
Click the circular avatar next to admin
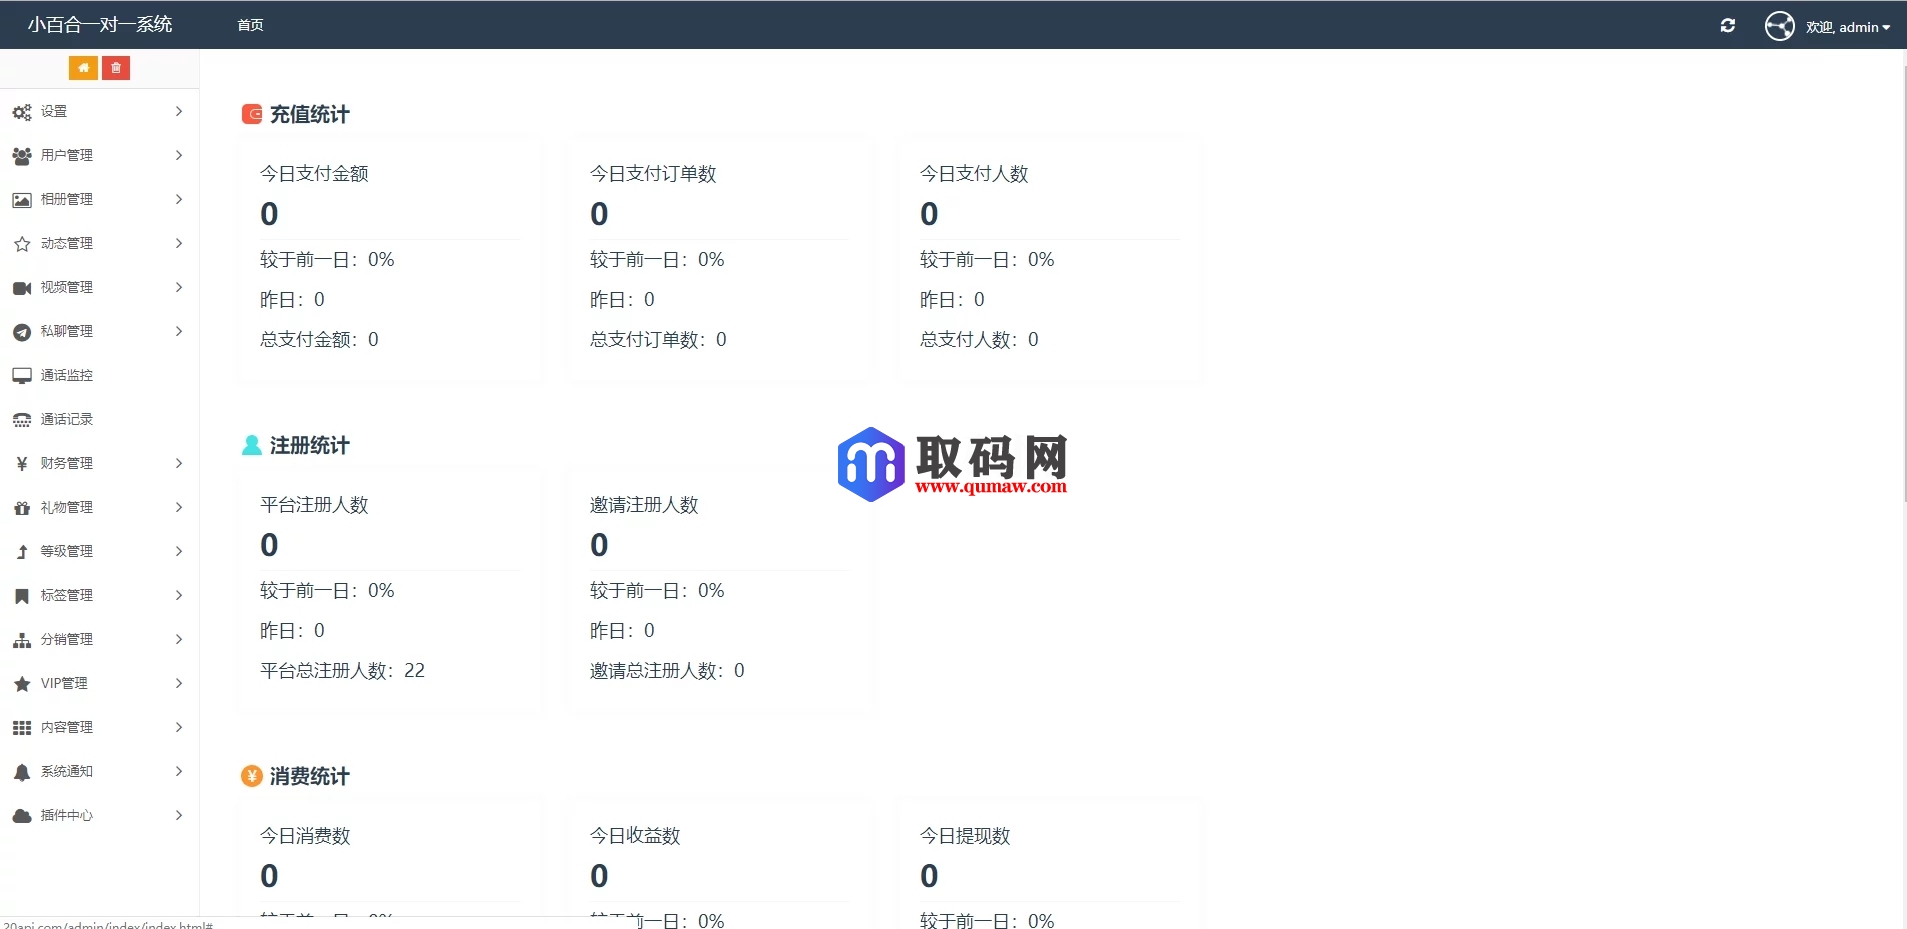tap(1780, 25)
